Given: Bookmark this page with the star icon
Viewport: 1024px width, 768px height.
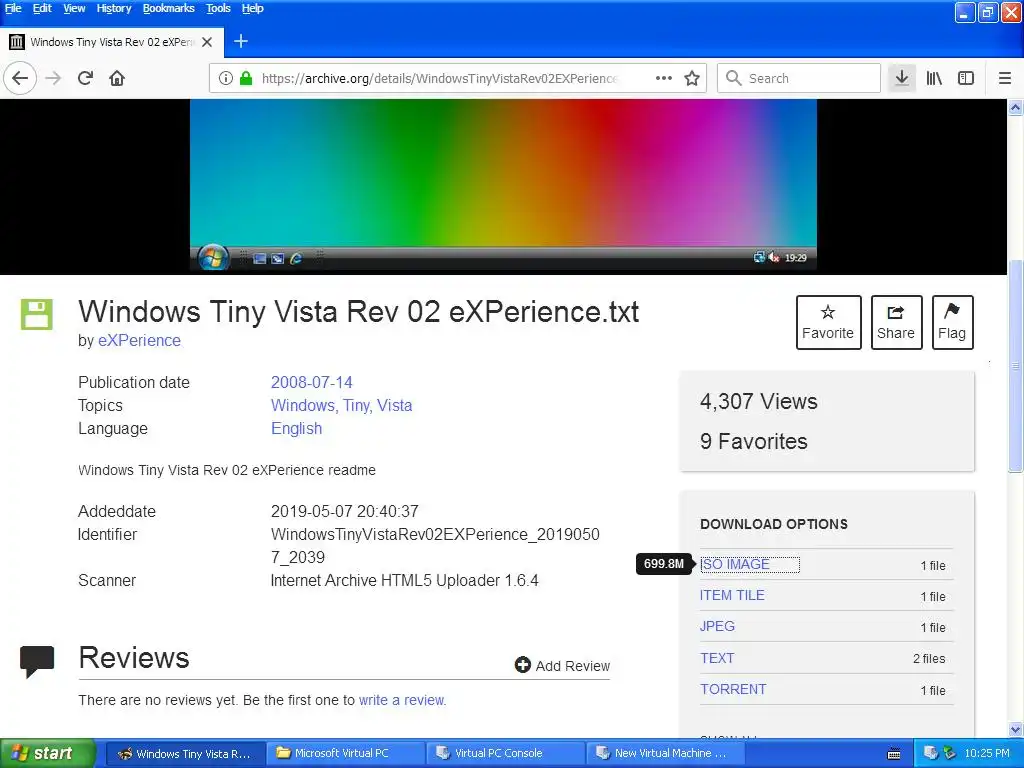Looking at the screenshot, I should (692, 78).
